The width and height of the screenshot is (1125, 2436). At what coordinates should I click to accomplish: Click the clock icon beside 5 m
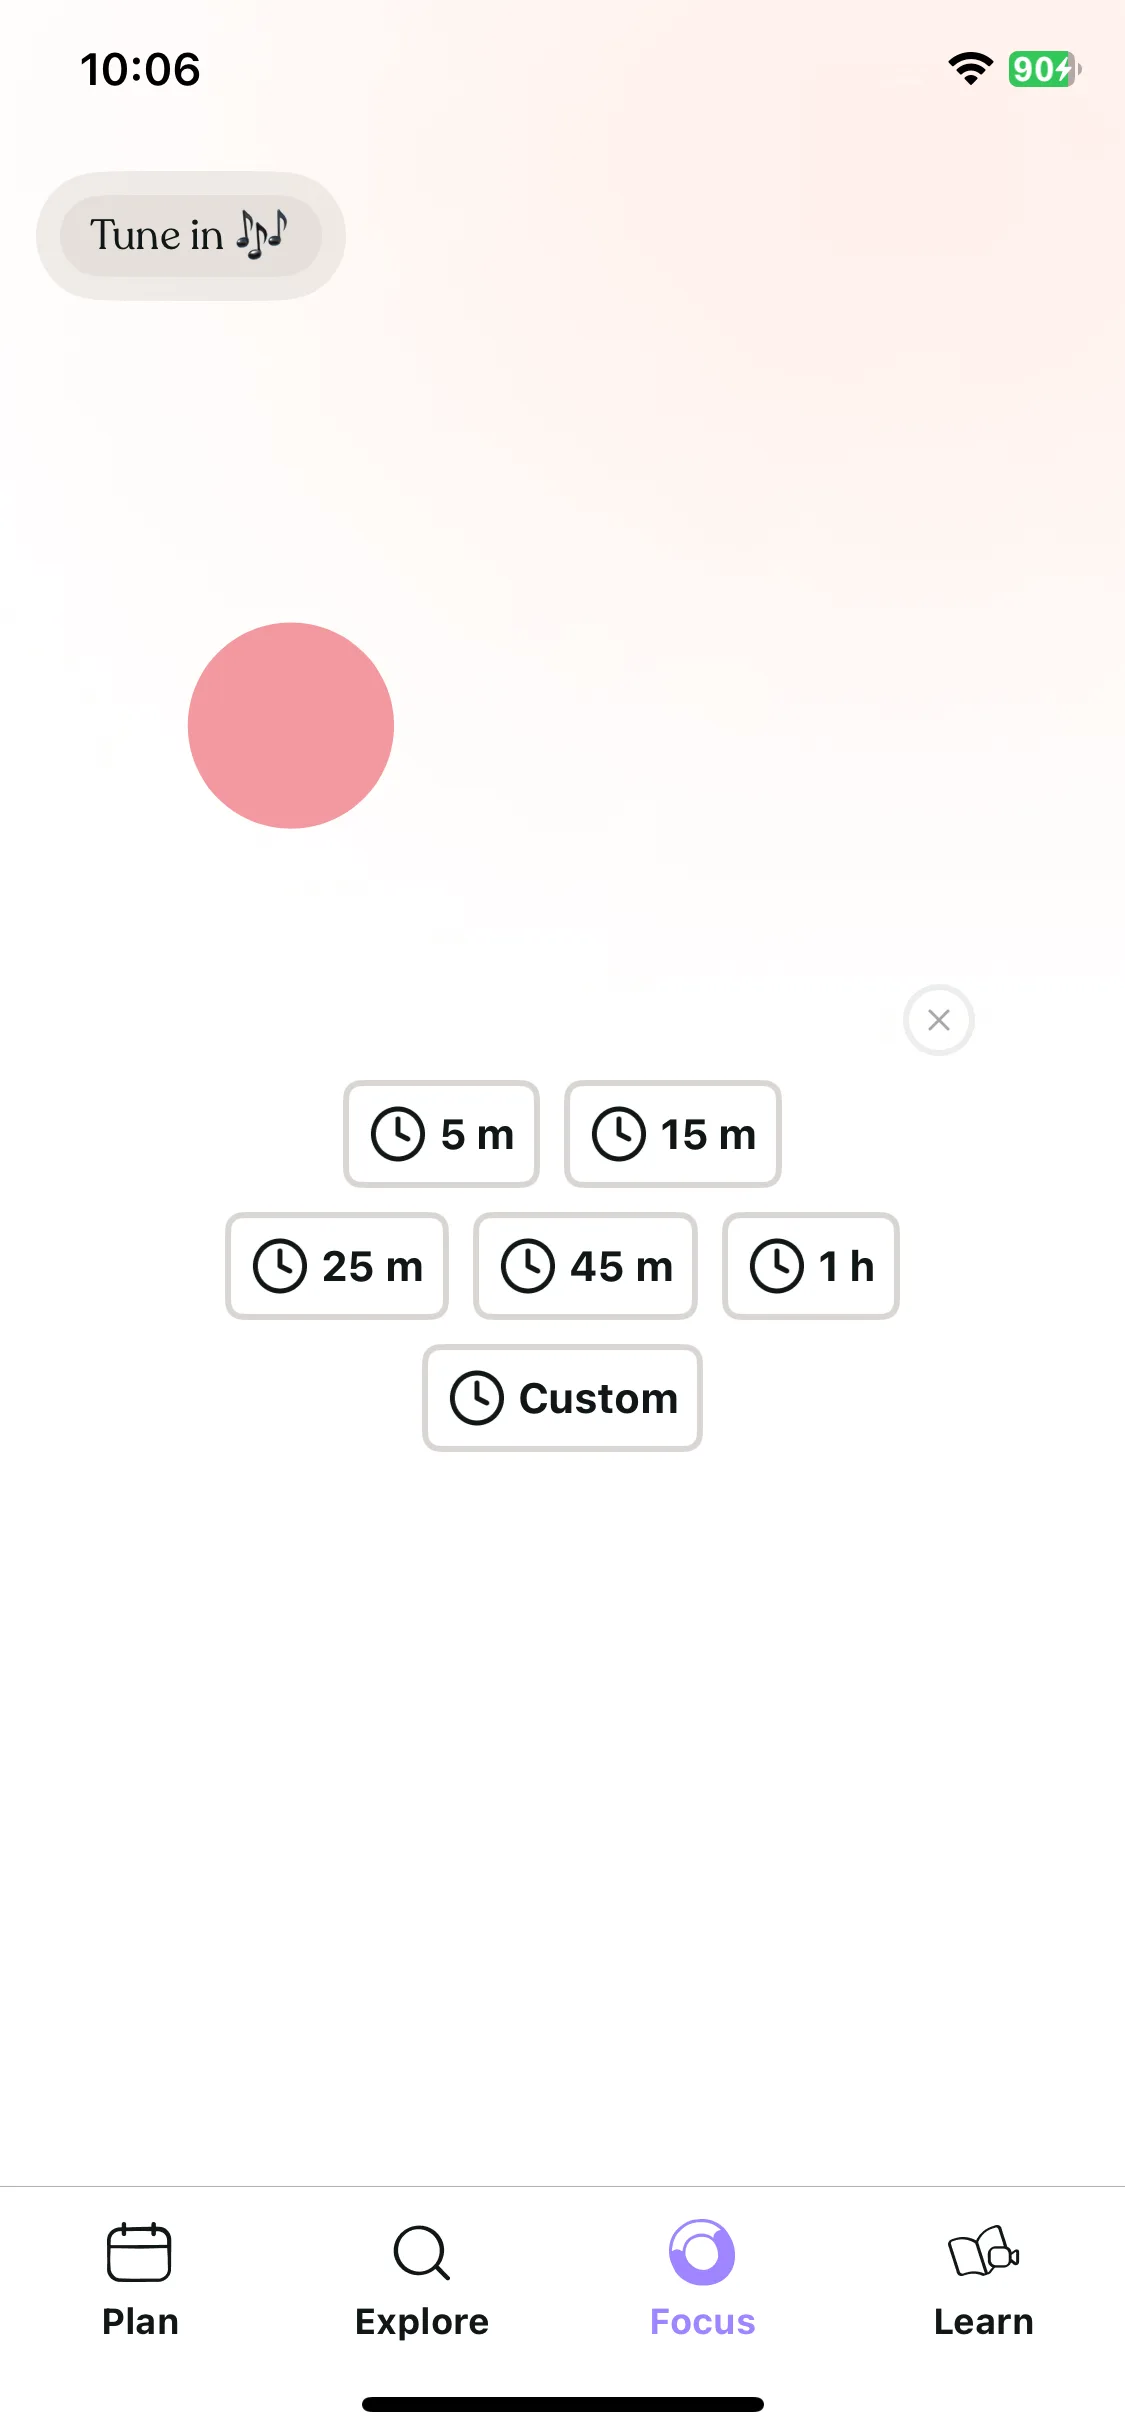(x=398, y=1134)
